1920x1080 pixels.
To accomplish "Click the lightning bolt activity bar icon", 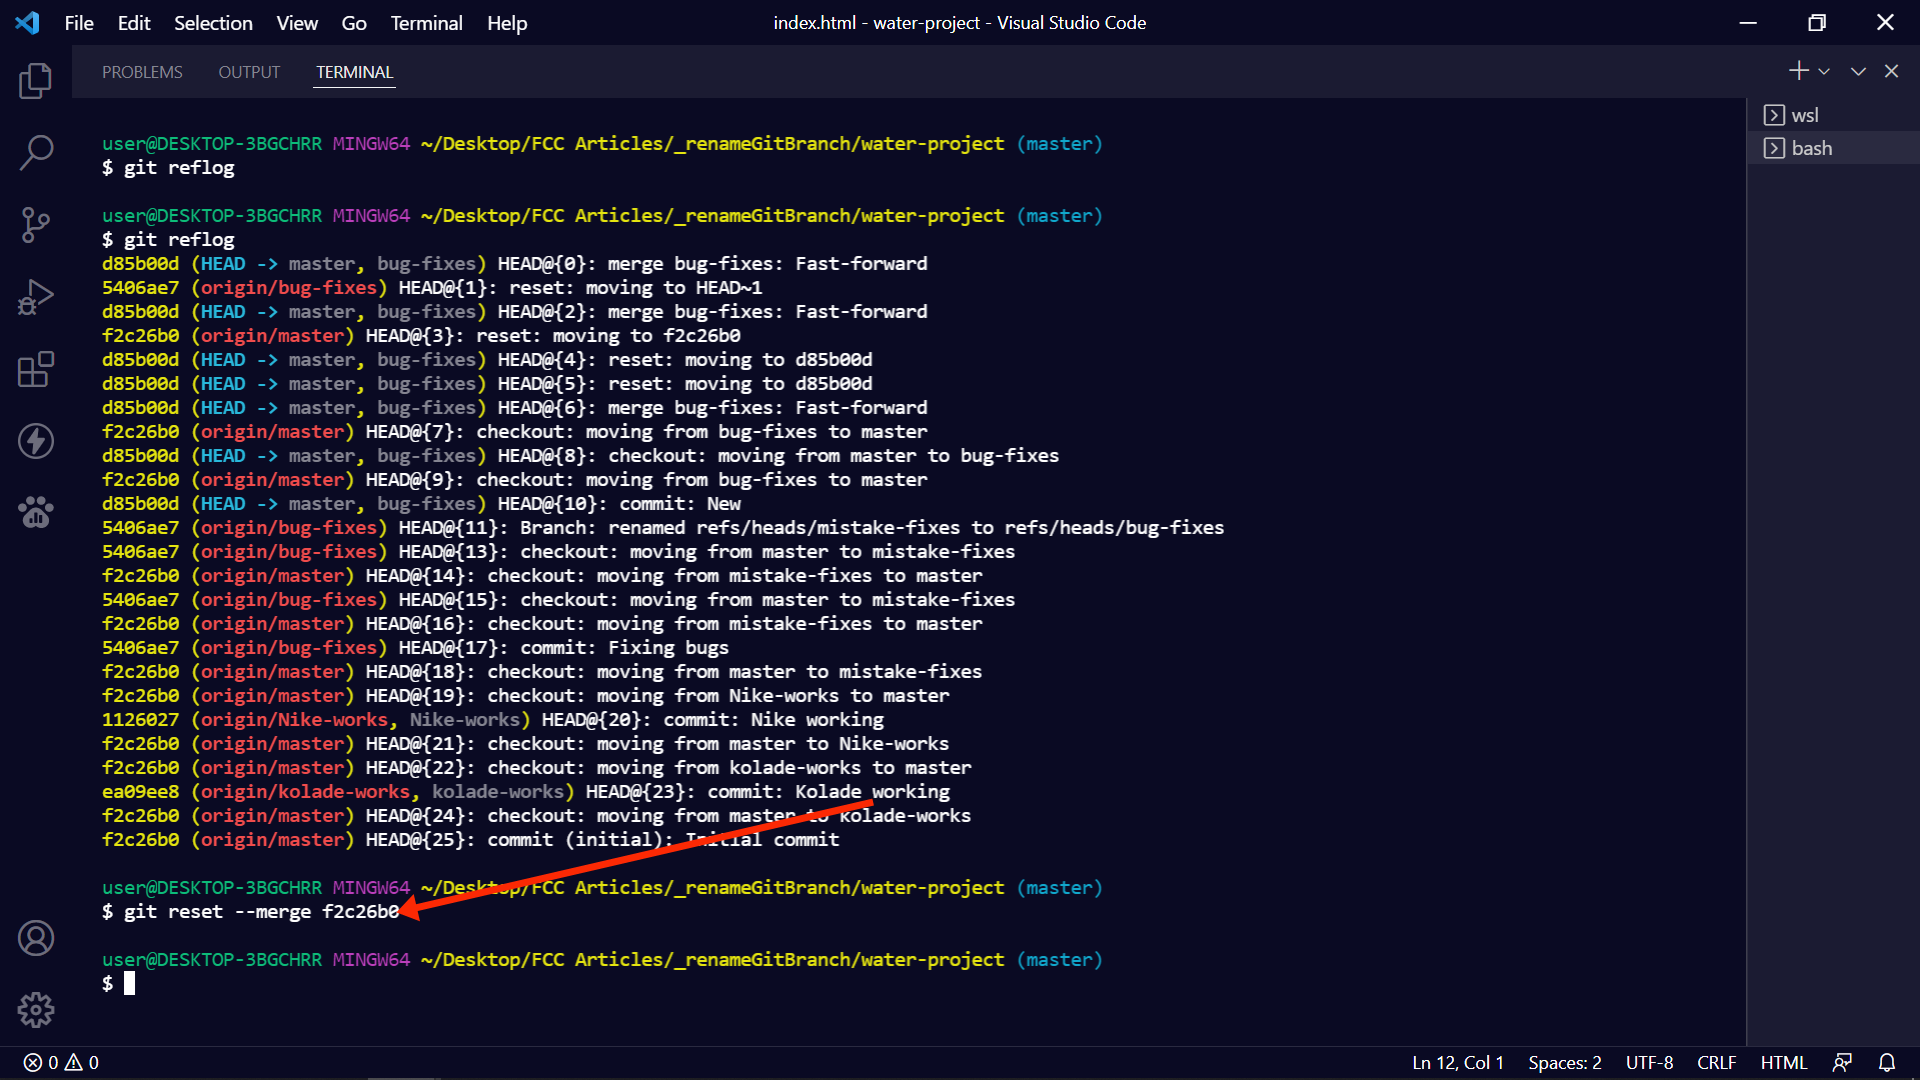I will click(36, 441).
